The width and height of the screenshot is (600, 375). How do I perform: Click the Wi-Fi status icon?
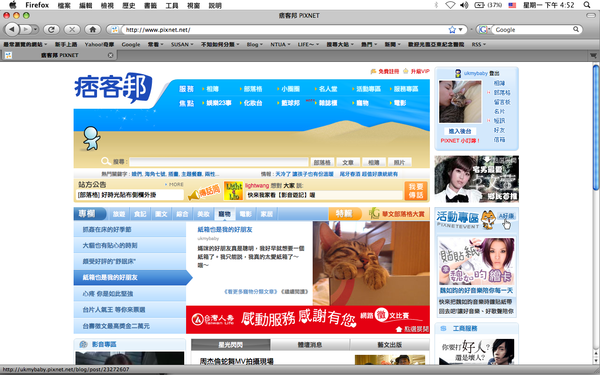450,5
